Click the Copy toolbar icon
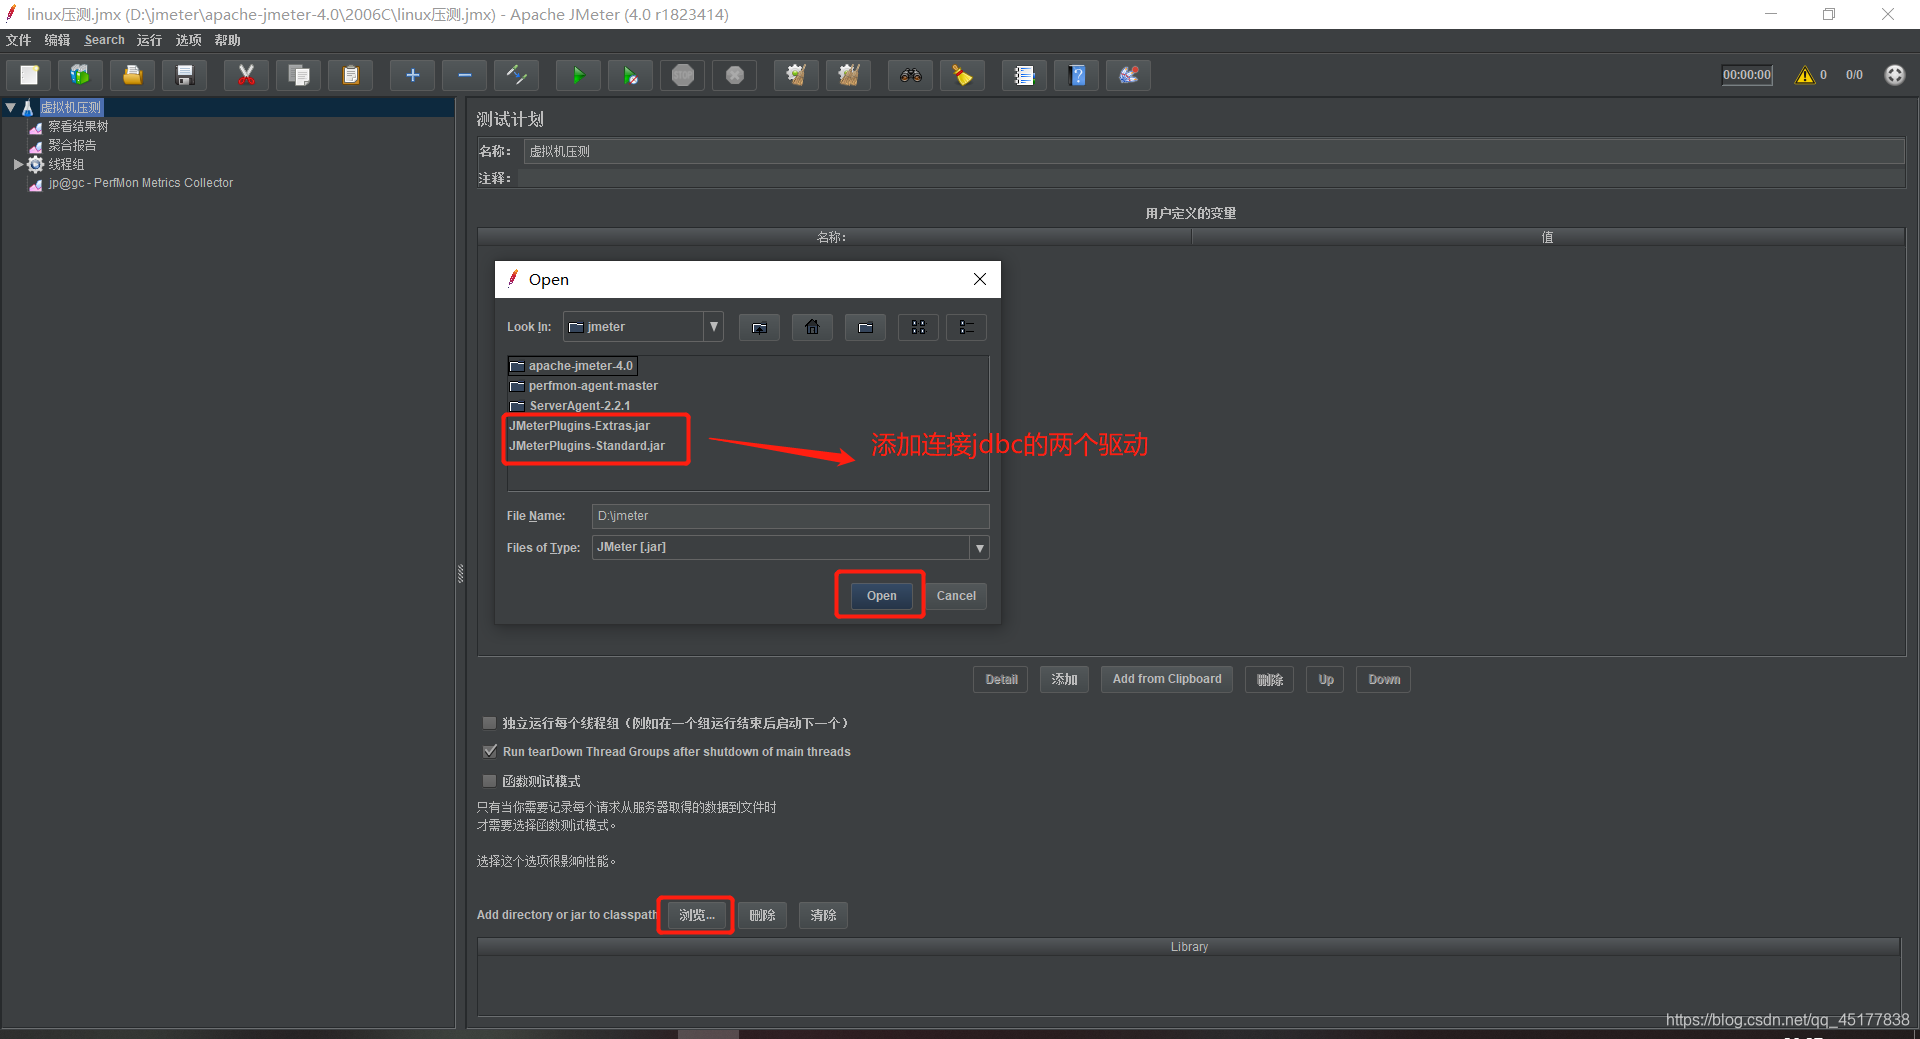The height and width of the screenshot is (1039, 1920). click(298, 75)
